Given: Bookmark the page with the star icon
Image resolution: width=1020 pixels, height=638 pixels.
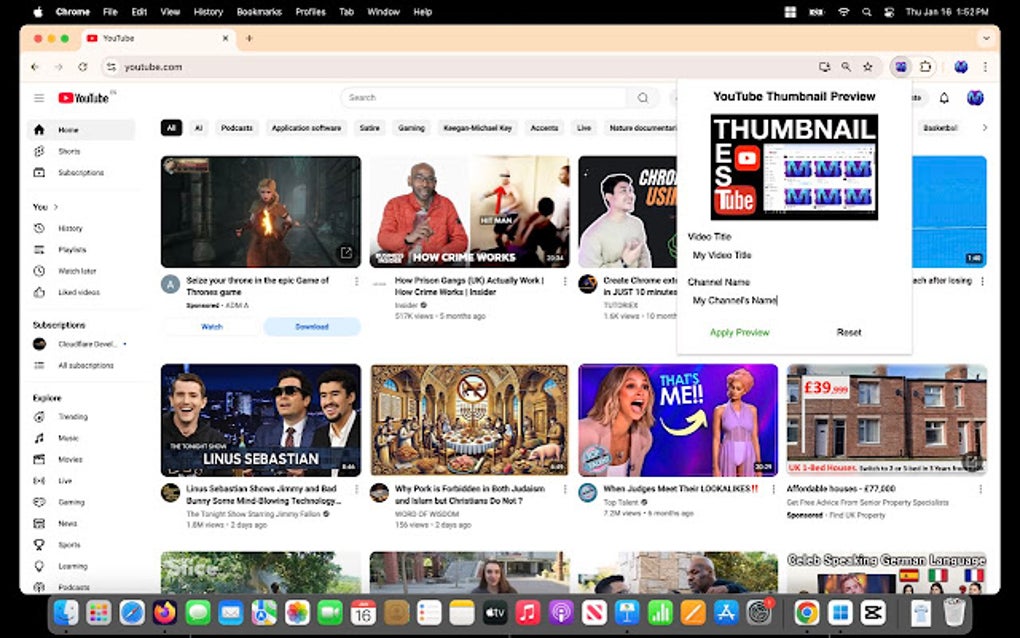Looking at the screenshot, I should (866, 66).
